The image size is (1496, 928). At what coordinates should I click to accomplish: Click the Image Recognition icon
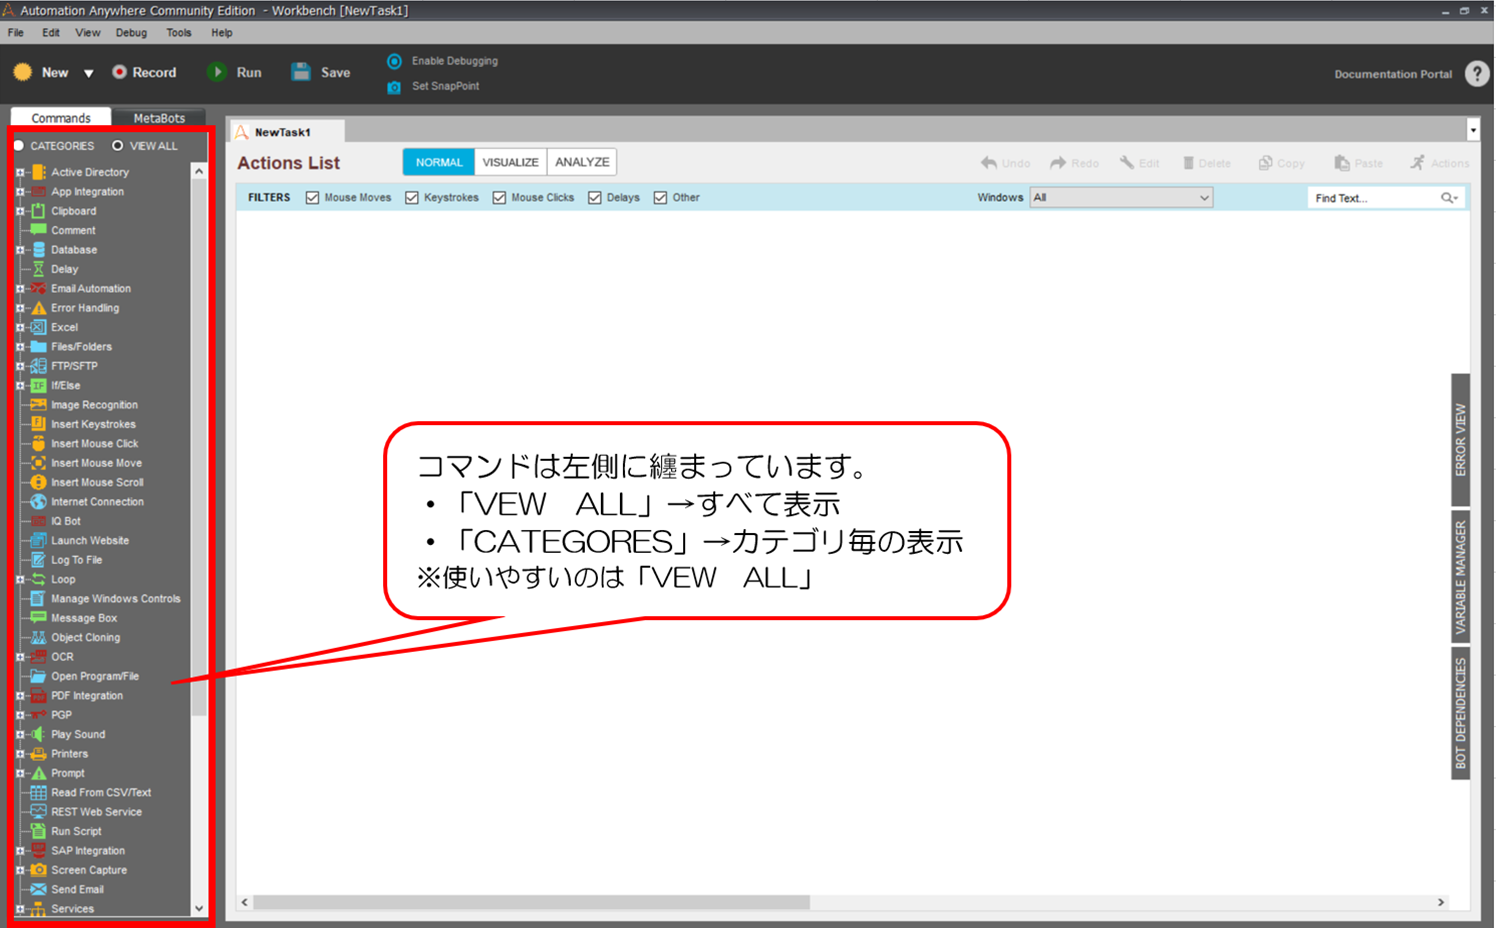click(38, 405)
